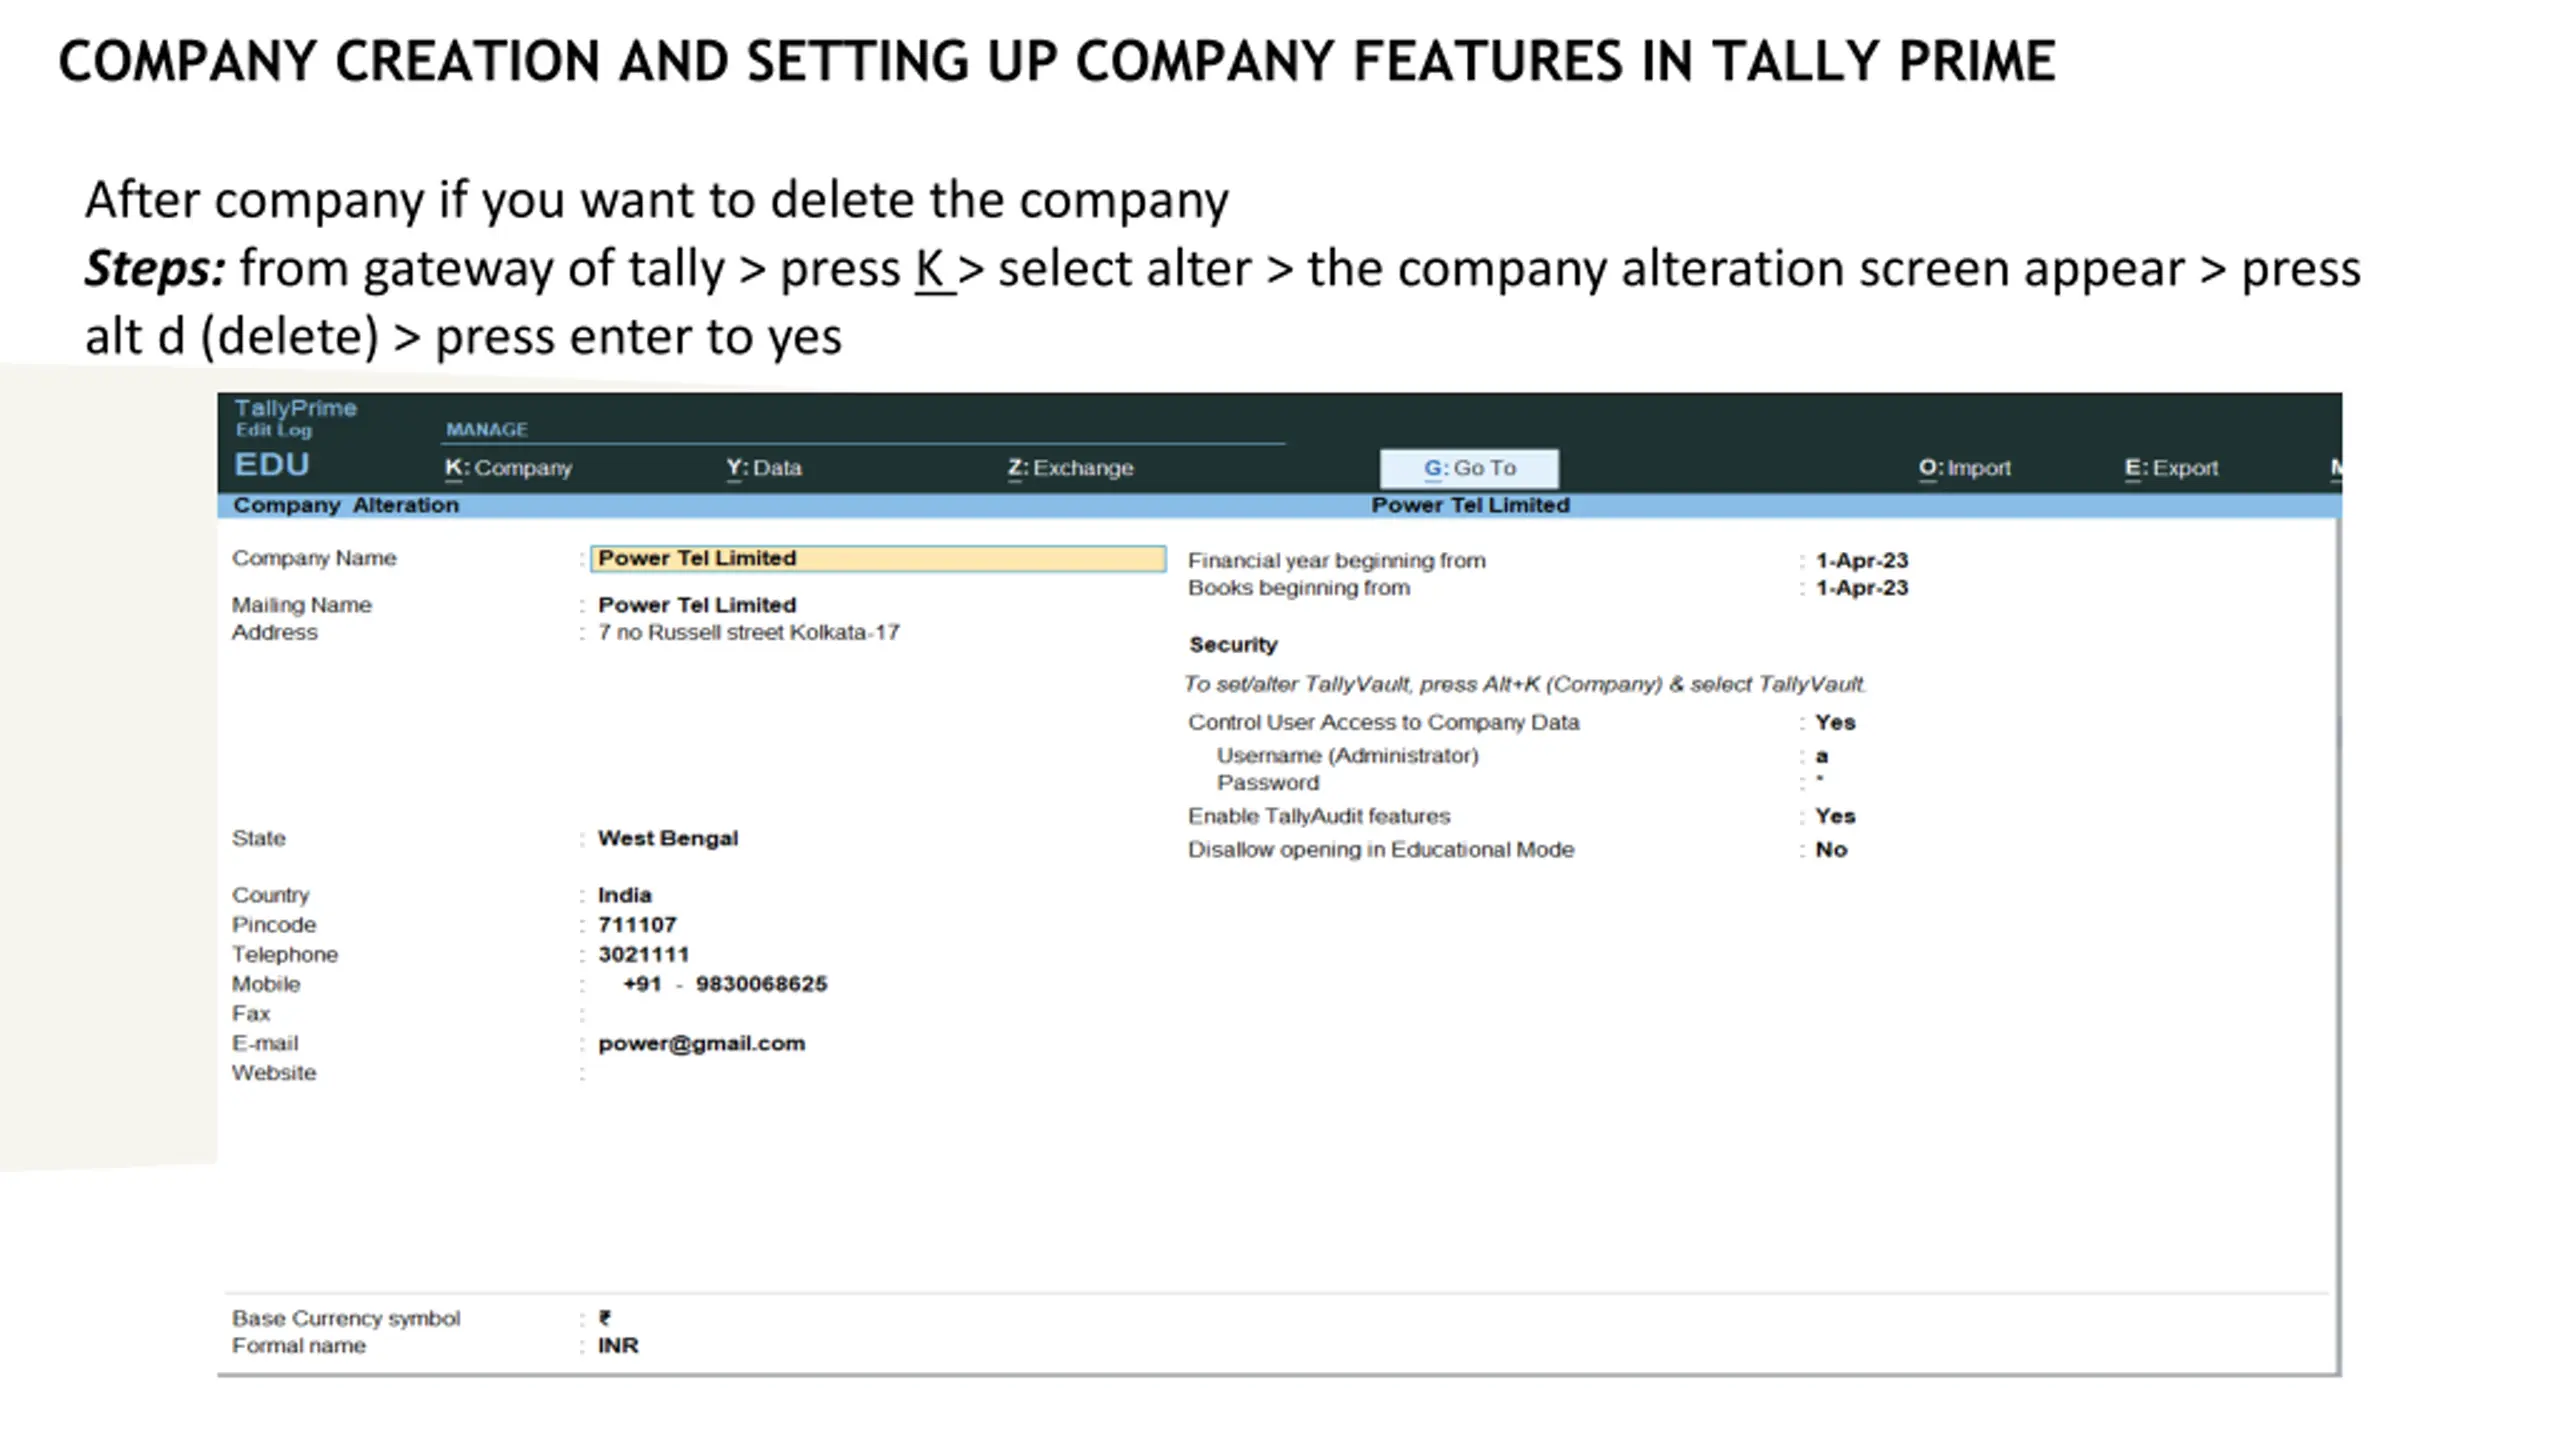This screenshot has height=1440, width=2560.
Task: Open the O: Import menu
Action: coord(1964,468)
